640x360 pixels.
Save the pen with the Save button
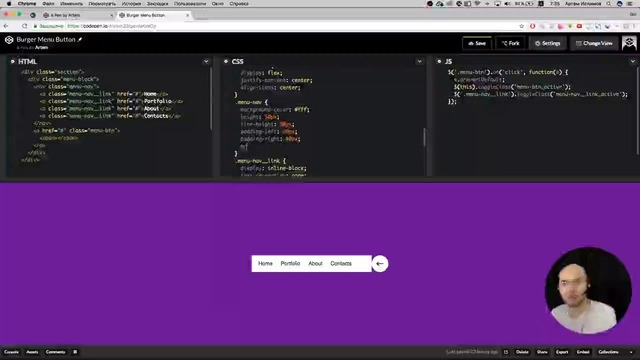(477, 43)
